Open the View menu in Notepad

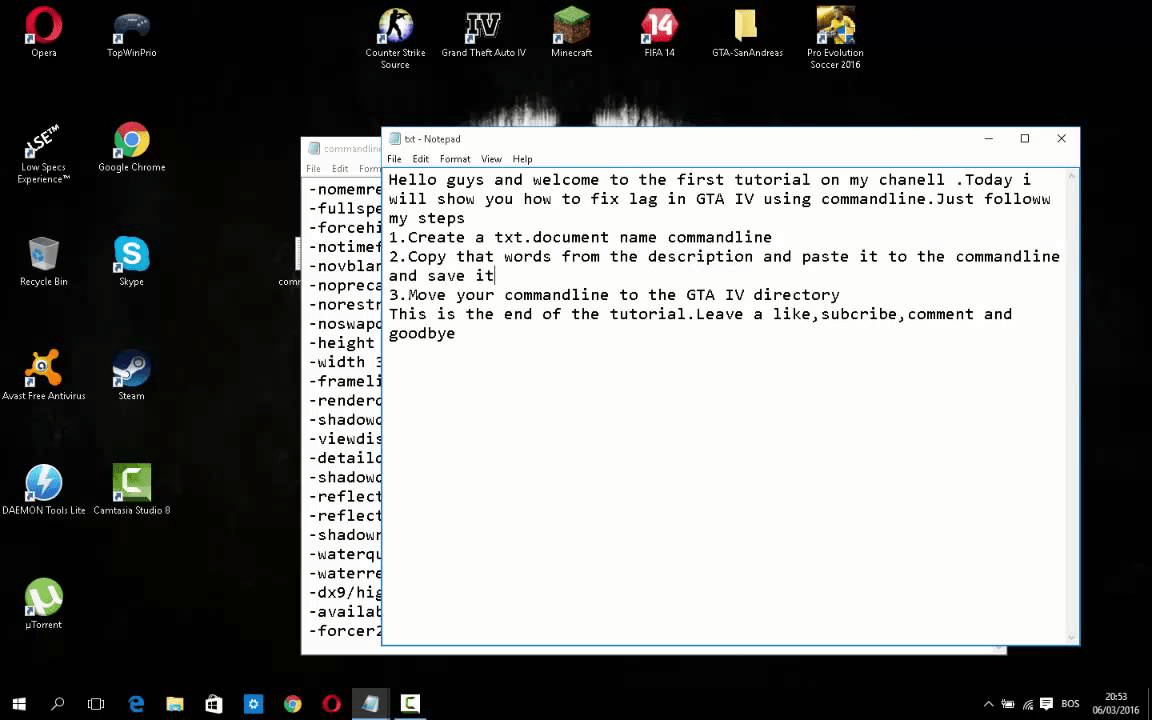coord(491,159)
